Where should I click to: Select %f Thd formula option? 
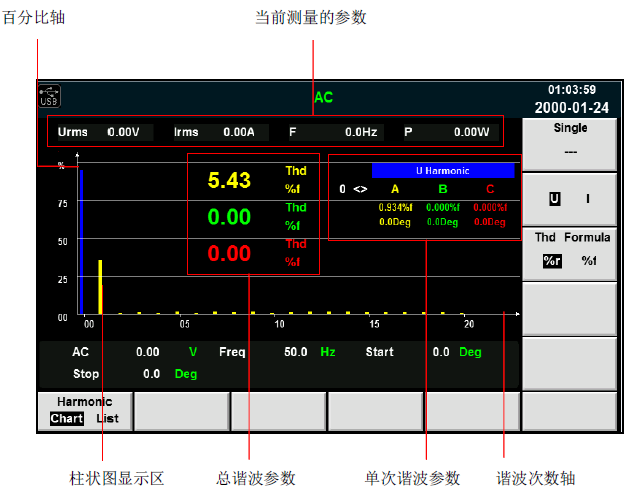click(x=589, y=261)
